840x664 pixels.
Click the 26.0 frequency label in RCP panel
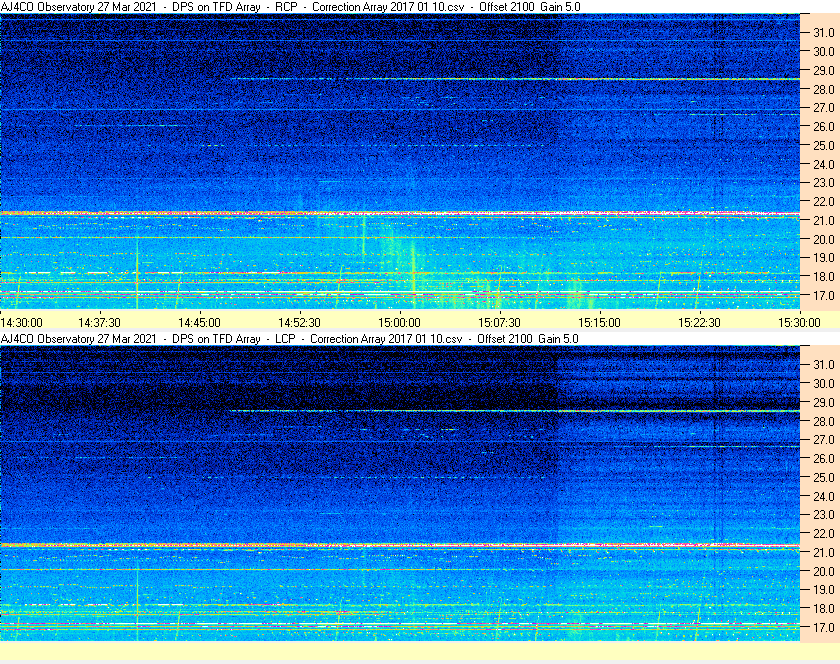pos(824,126)
